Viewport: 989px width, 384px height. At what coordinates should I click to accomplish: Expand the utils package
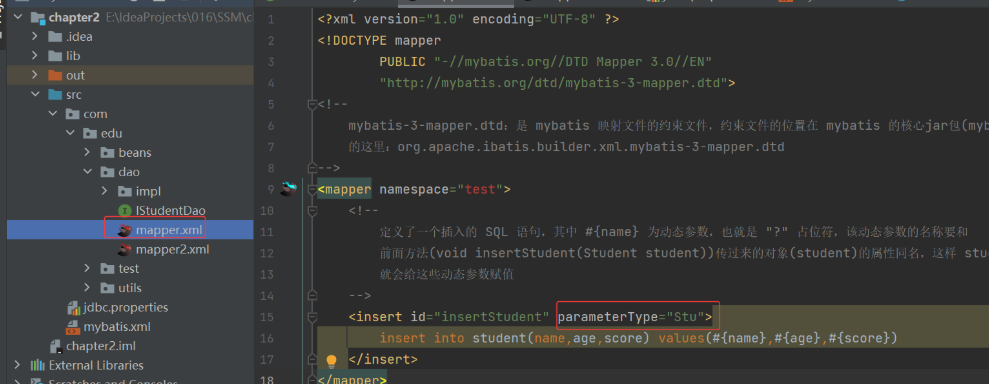click(88, 288)
